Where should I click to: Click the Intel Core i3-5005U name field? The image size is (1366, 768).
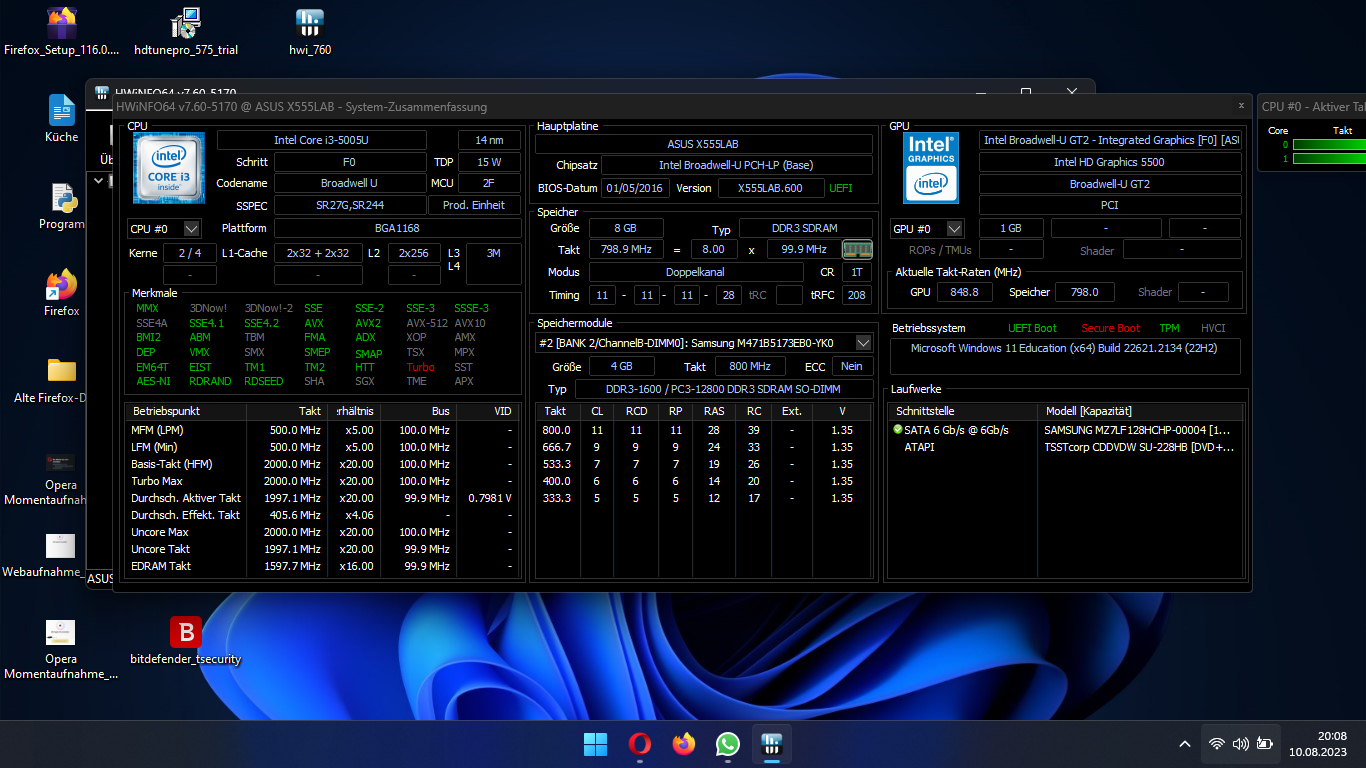click(x=322, y=140)
